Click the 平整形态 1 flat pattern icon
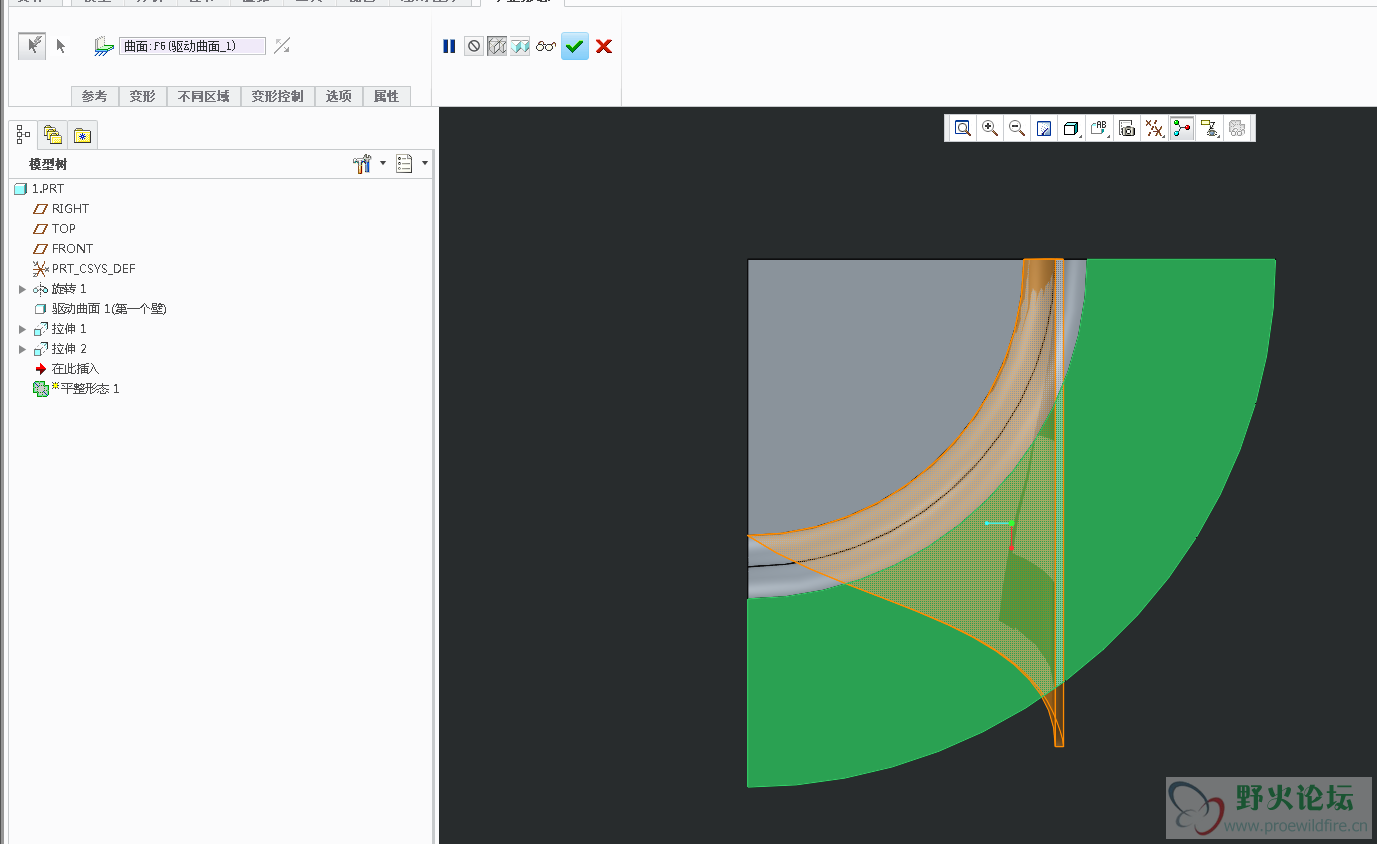This screenshot has height=844, width=1377. (41, 389)
